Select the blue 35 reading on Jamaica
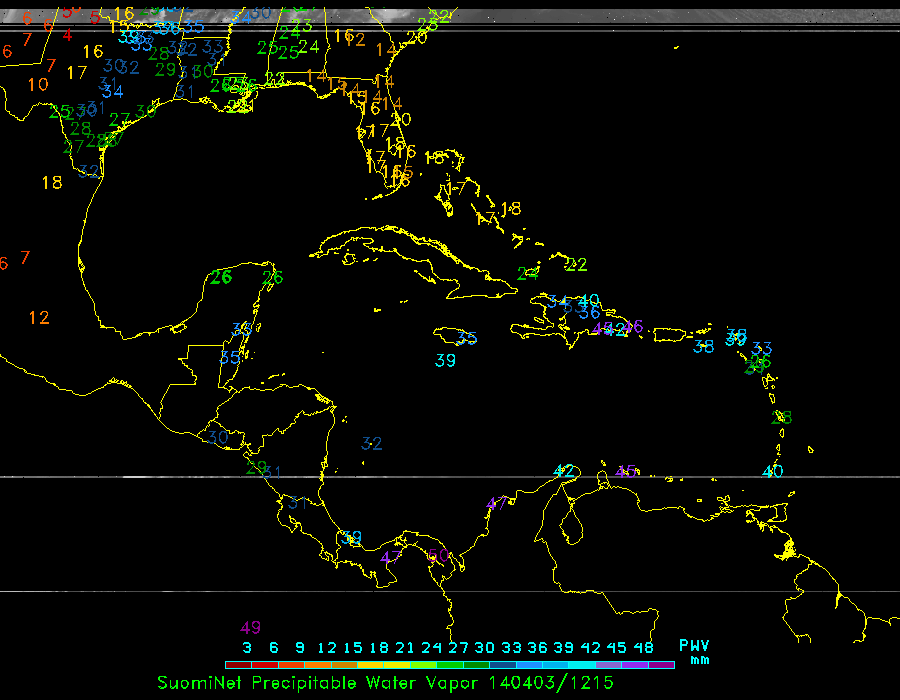Image resolution: width=900 pixels, height=700 pixels. 466,338
